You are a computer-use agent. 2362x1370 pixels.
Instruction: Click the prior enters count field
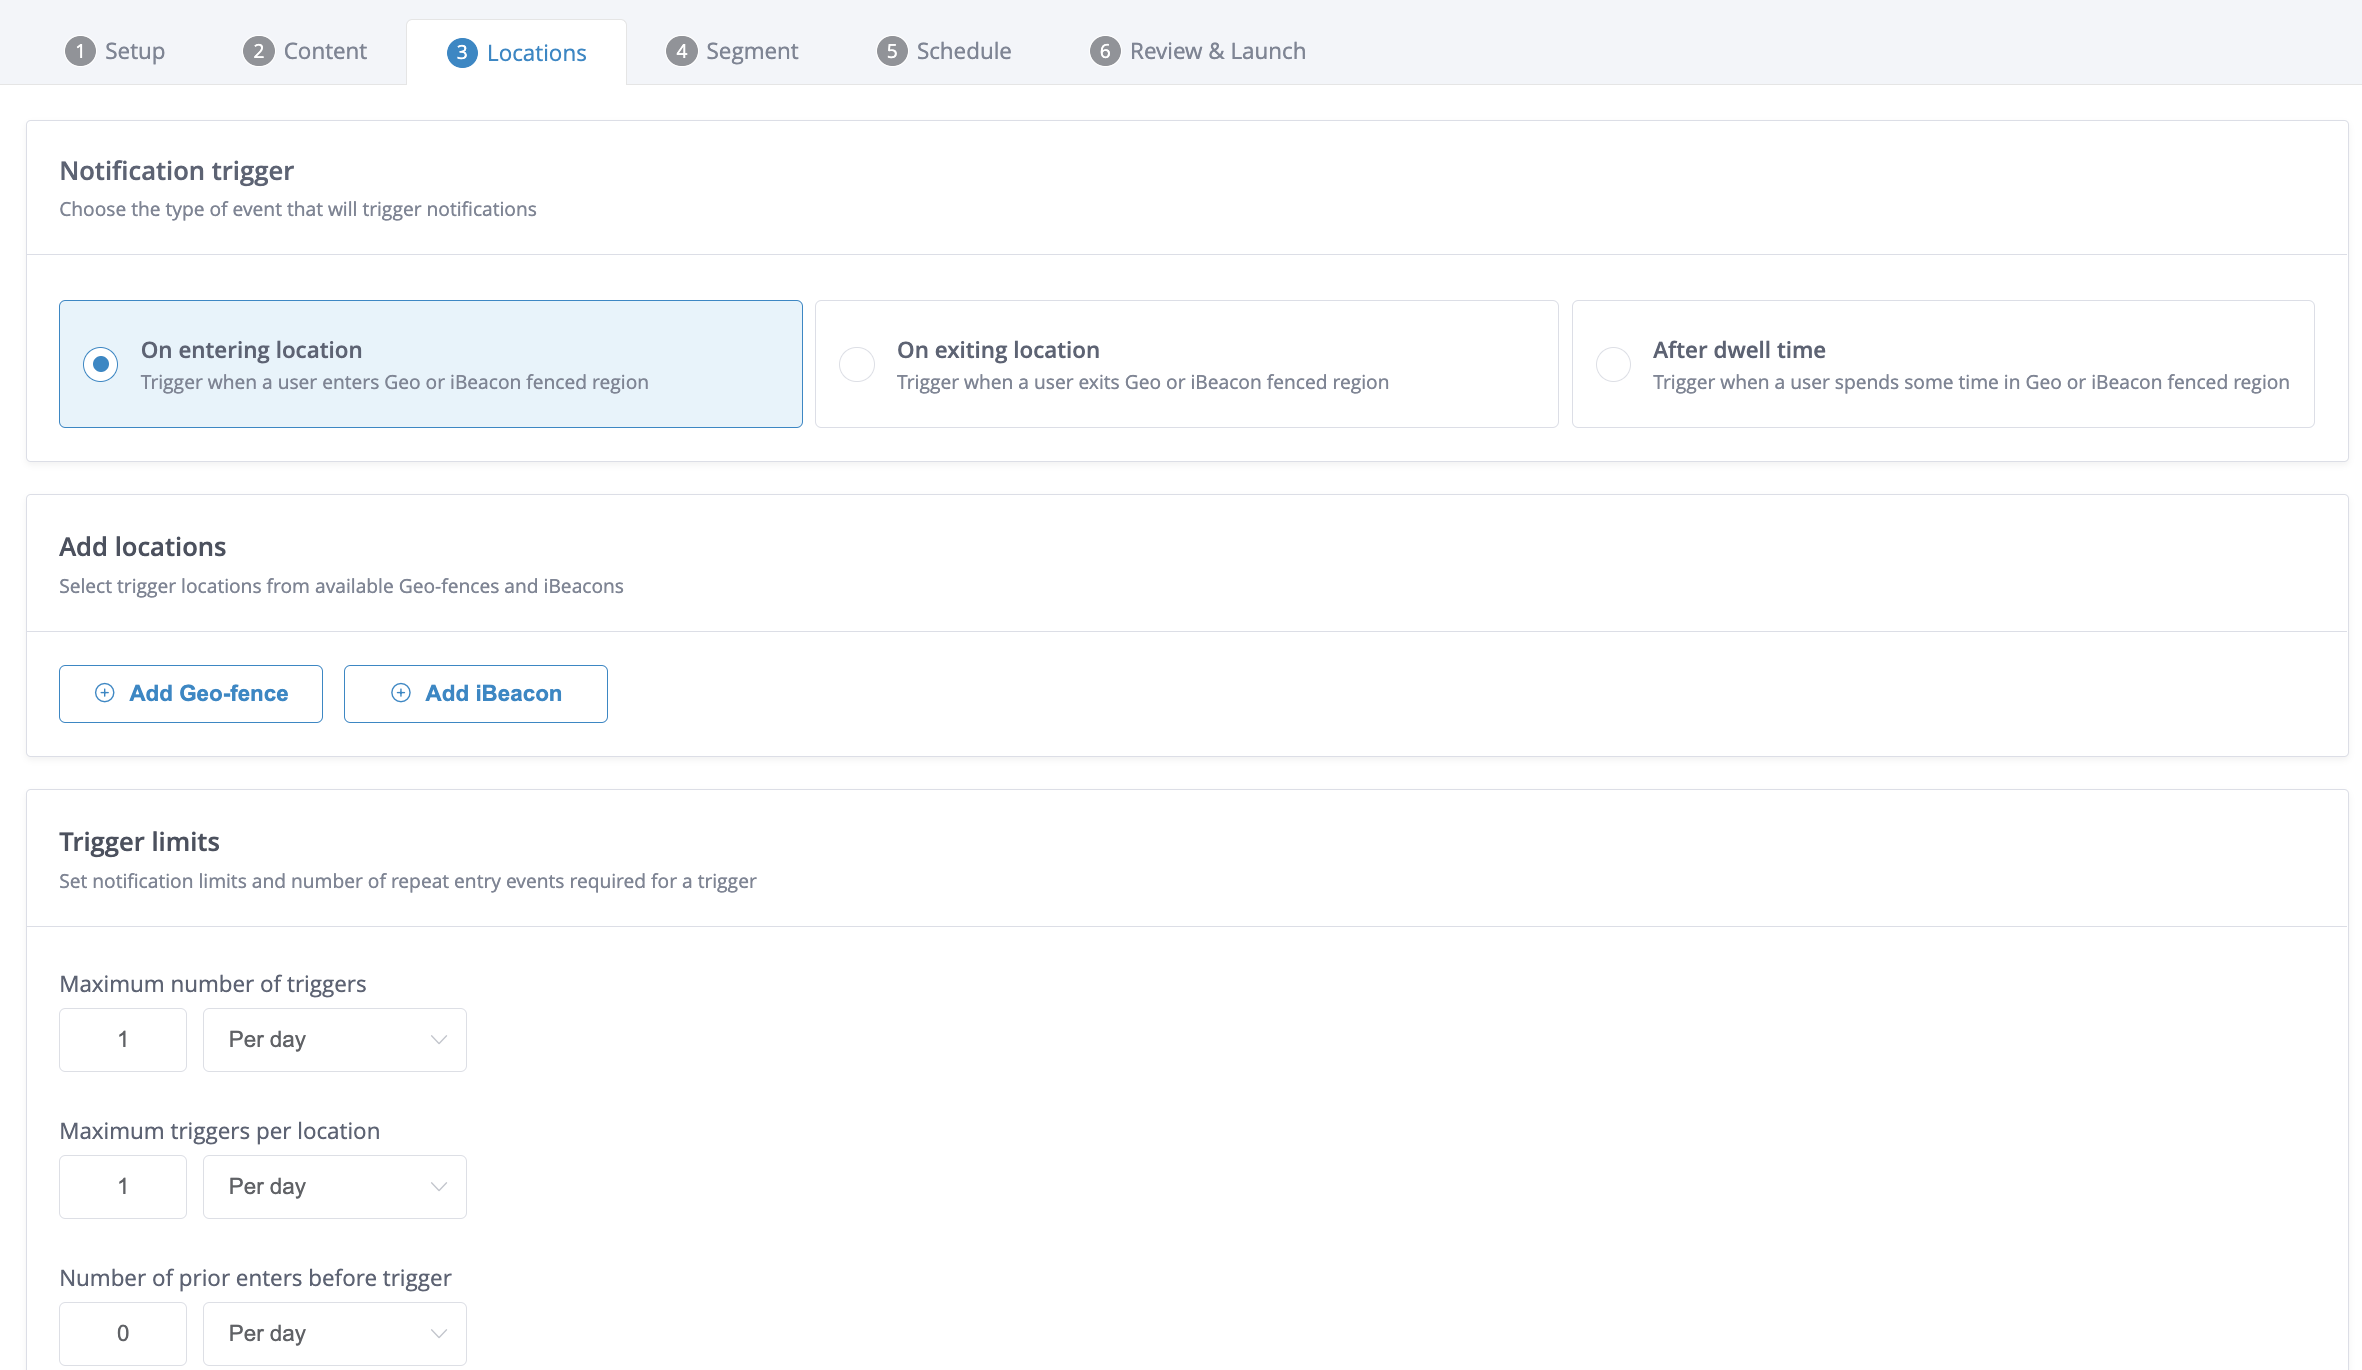coord(123,1334)
